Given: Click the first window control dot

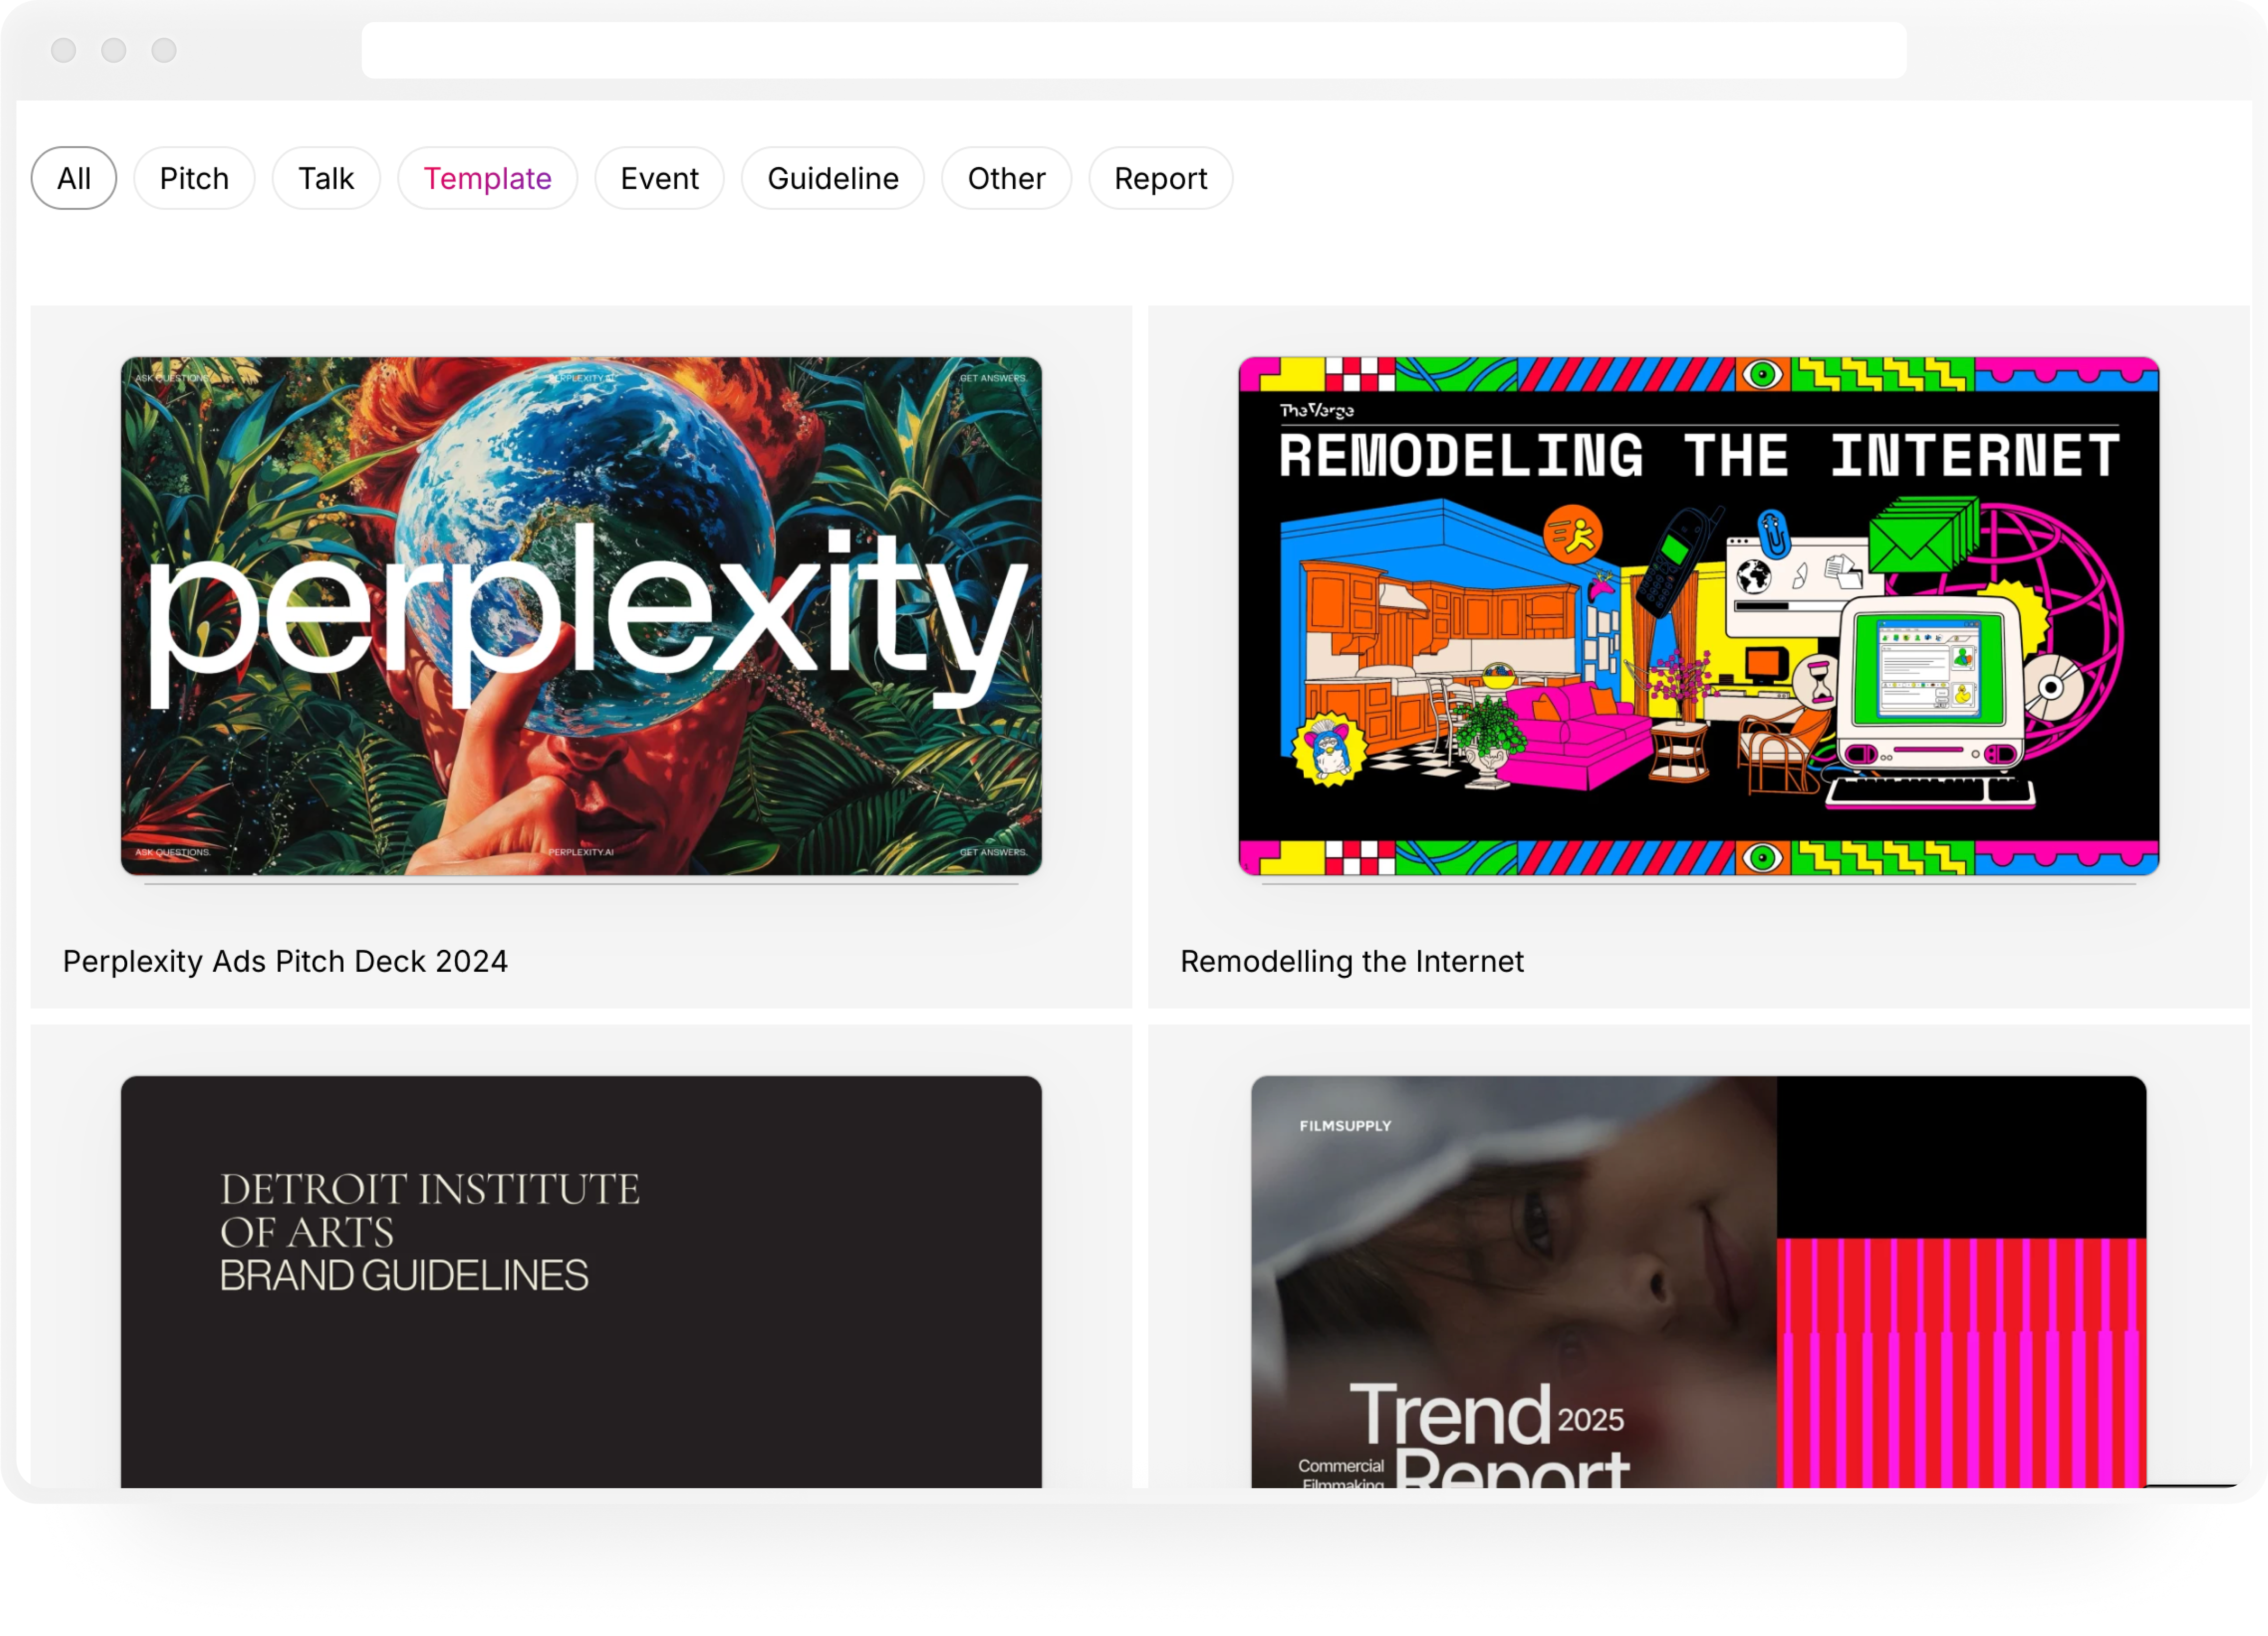Looking at the screenshot, I should click(x=64, y=50).
